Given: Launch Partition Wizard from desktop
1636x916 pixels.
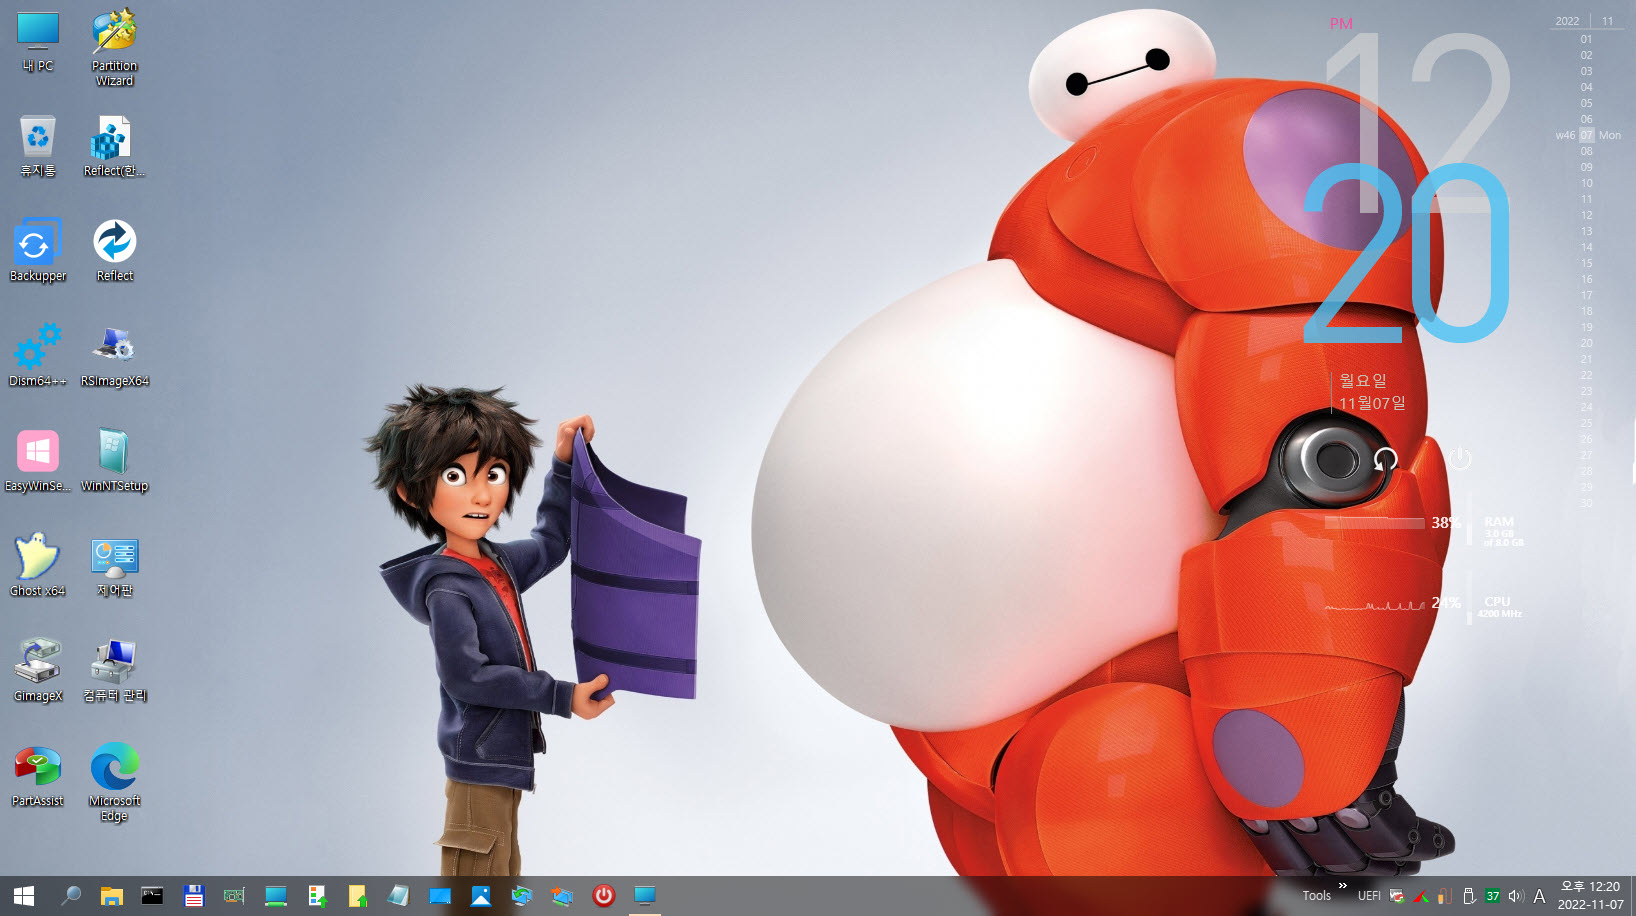Looking at the screenshot, I should 114,48.
